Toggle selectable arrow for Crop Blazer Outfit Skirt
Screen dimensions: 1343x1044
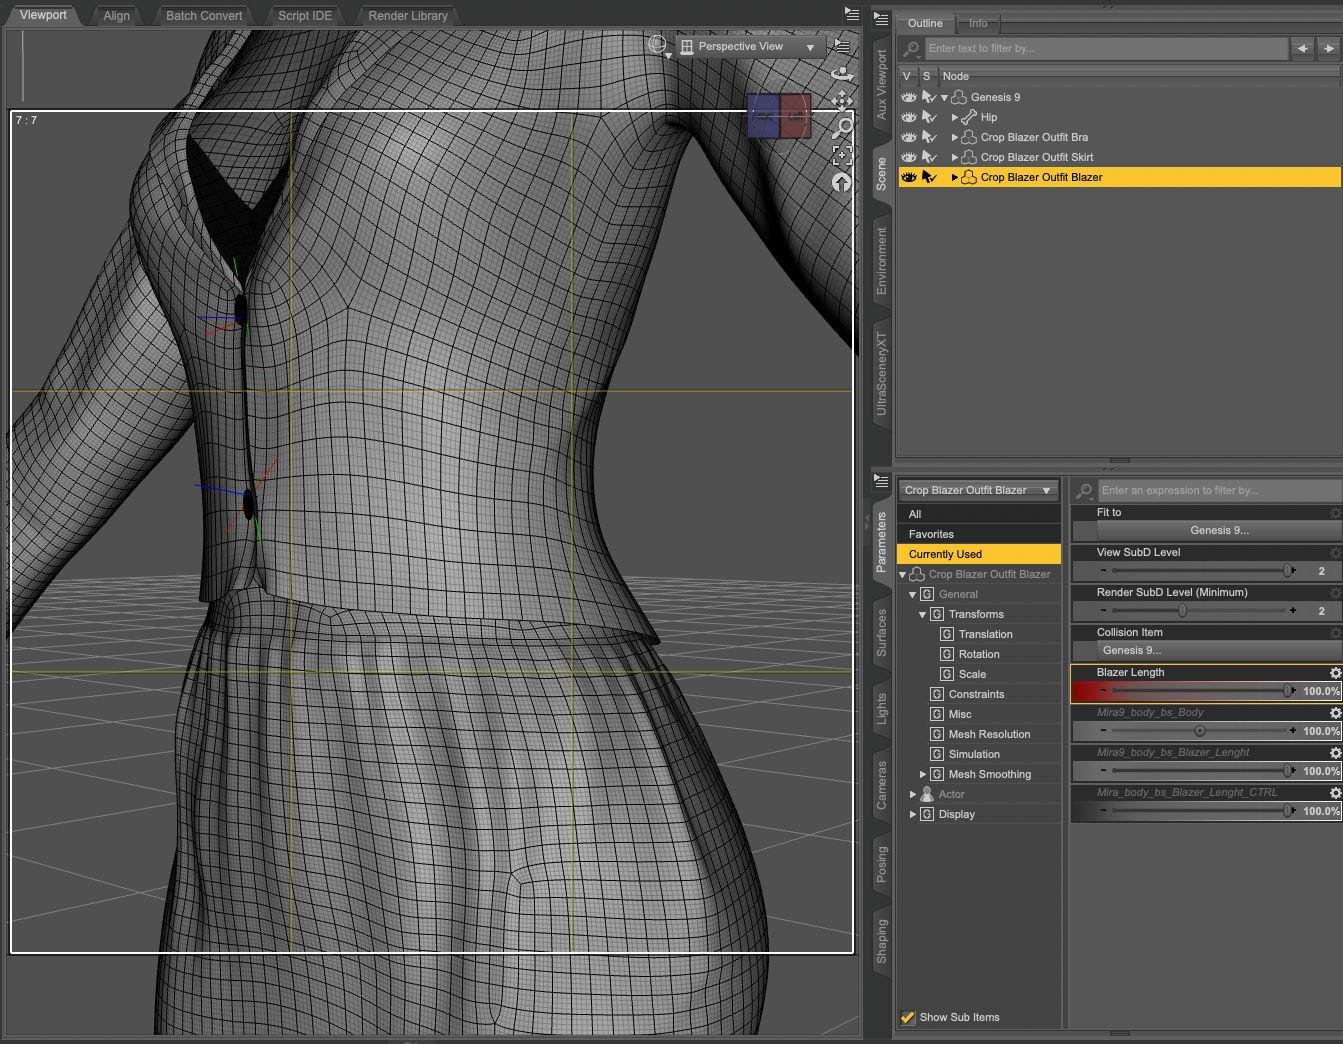pyautogui.click(x=929, y=157)
